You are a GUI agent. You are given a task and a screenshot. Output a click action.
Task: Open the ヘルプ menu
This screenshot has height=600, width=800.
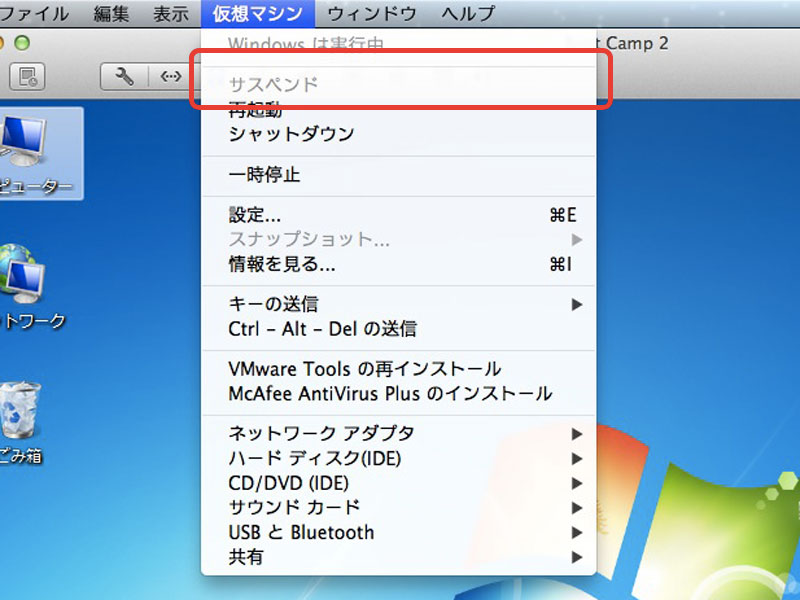(468, 13)
